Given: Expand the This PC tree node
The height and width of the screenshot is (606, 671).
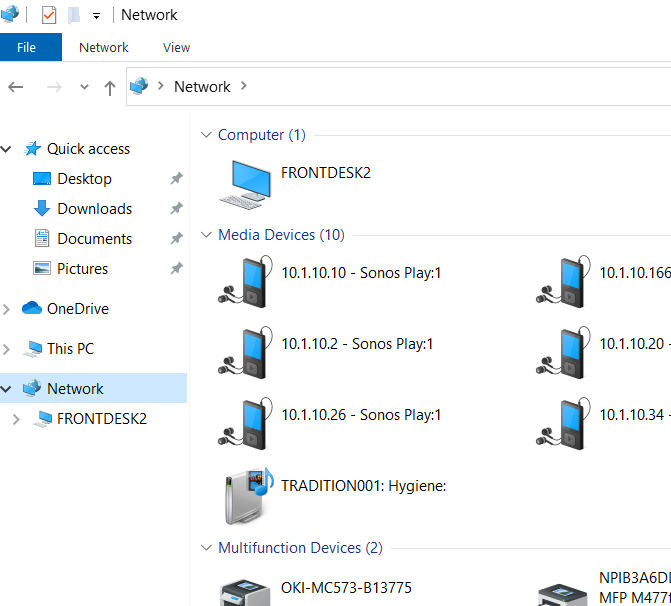Looking at the screenshot, I should pos(6,349).
